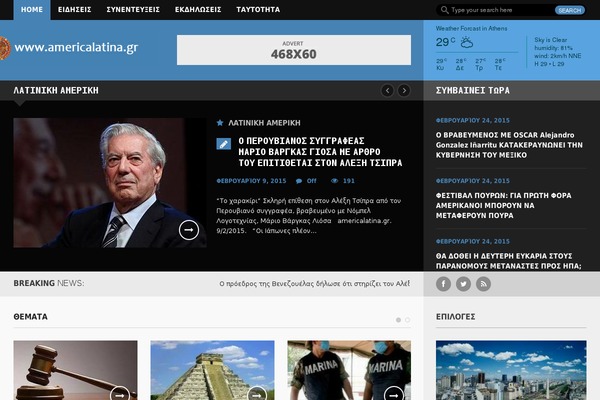Go to previous slide with left arrow
The image size is (600, 400).
pyautogui.click(x=387, y=91)
